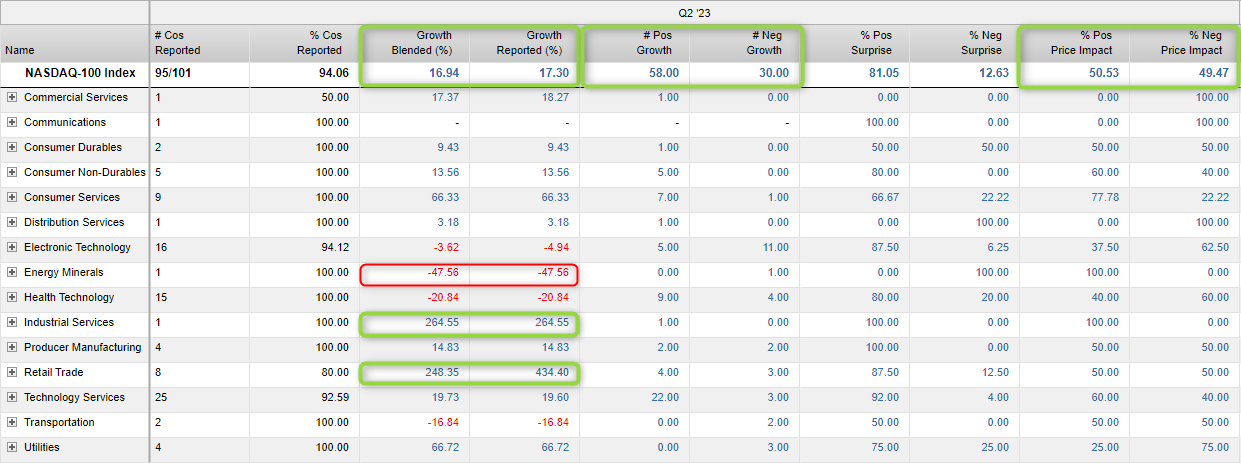The image size is (1241, 463).
Task: Click the Growth Blended (%) header
Action: (x=415, y=43)
